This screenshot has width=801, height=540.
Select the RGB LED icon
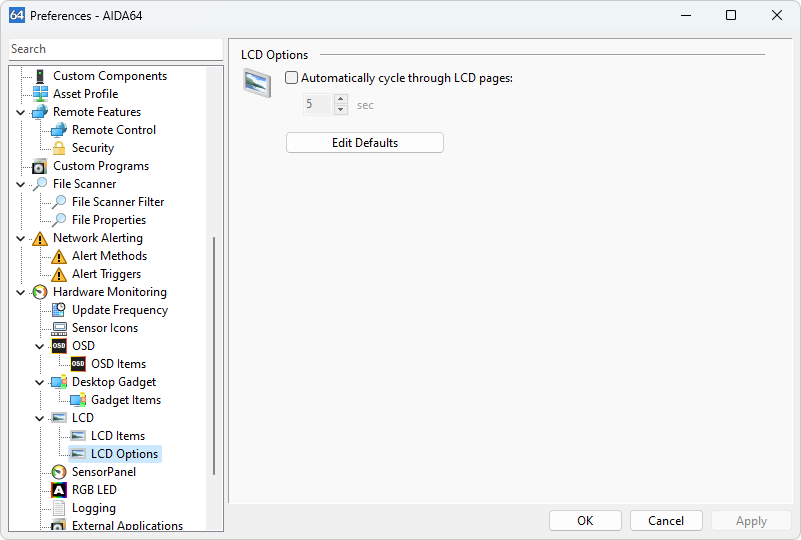point(59,490)
